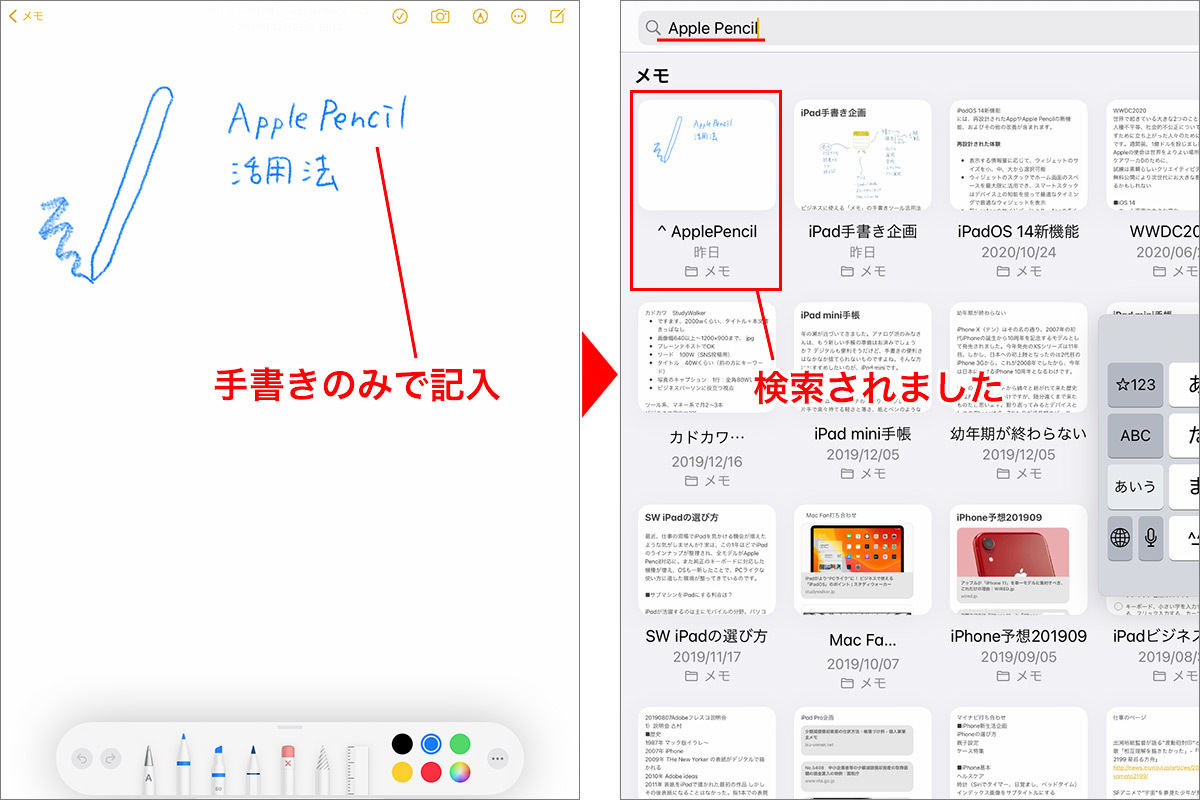Tap the メモ folder label under カドカワ

707,481
